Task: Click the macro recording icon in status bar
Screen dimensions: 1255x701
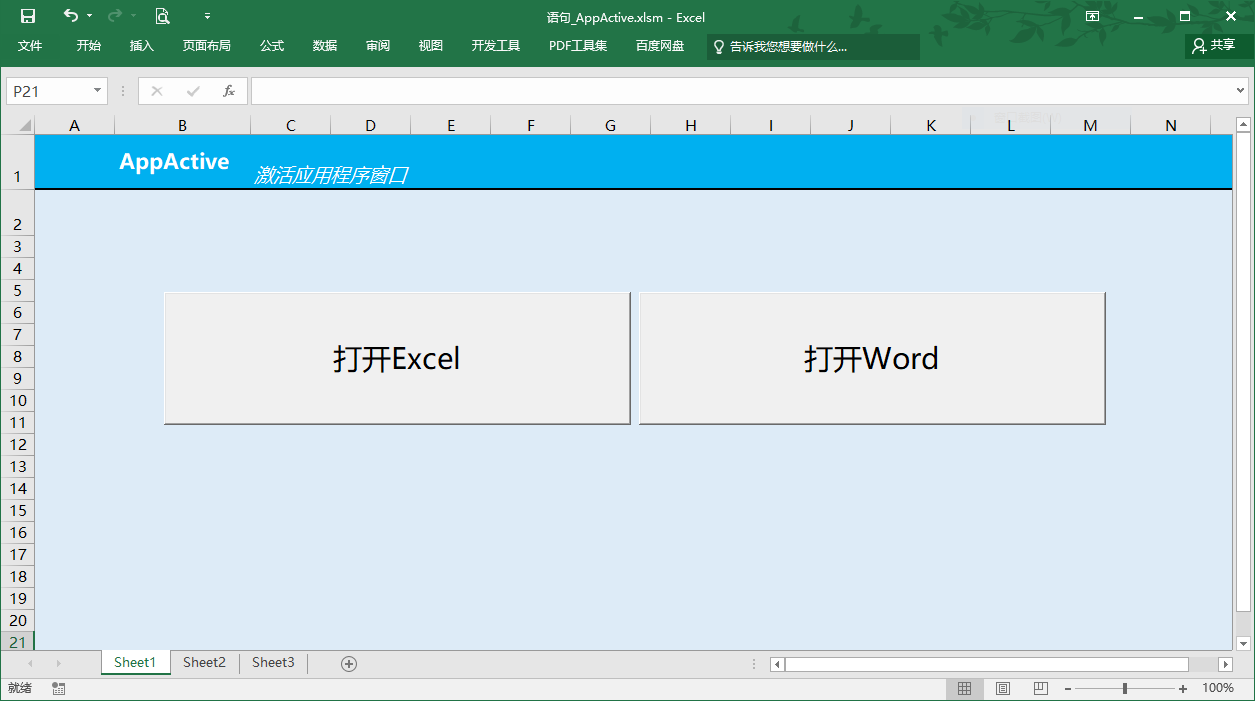Action: [58, 688]
